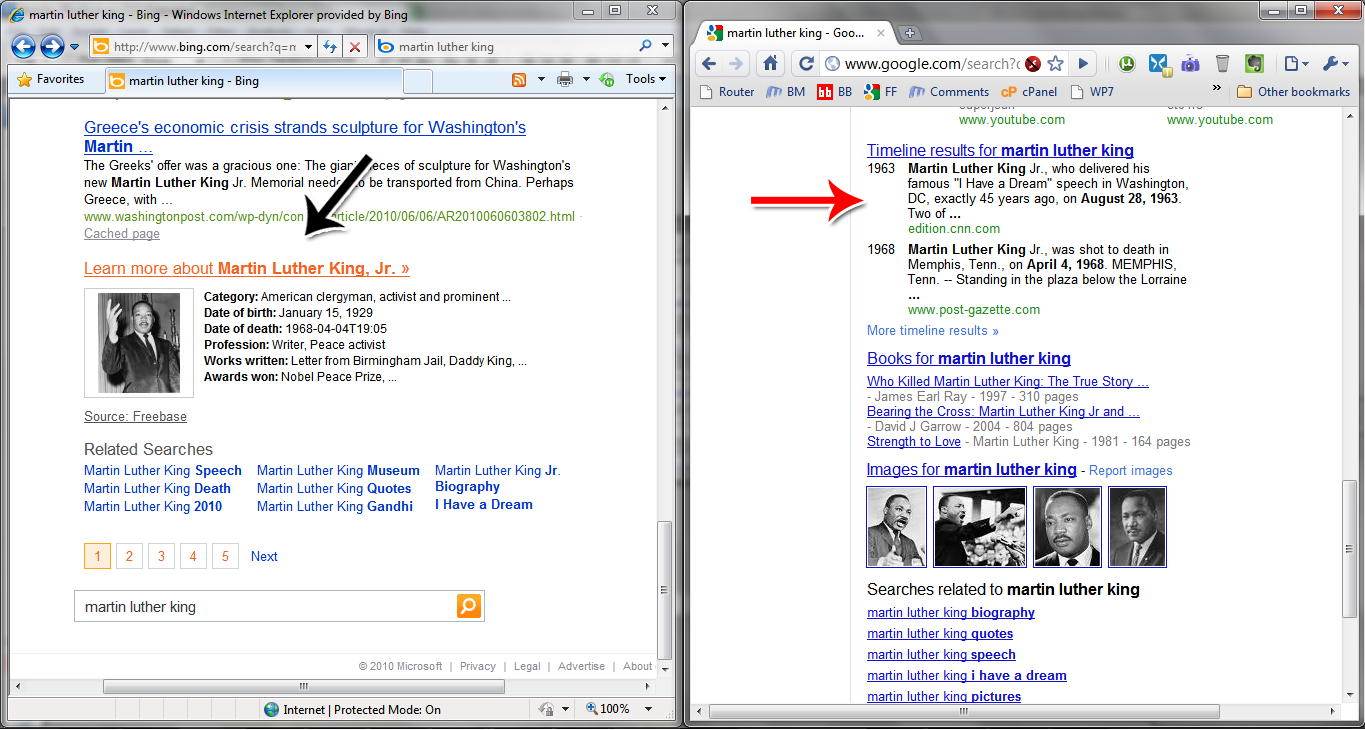Click IE horizontal scrollbar thumb
The width and height of the screenshot is (1365, 730).
click(x=302, y=687)
